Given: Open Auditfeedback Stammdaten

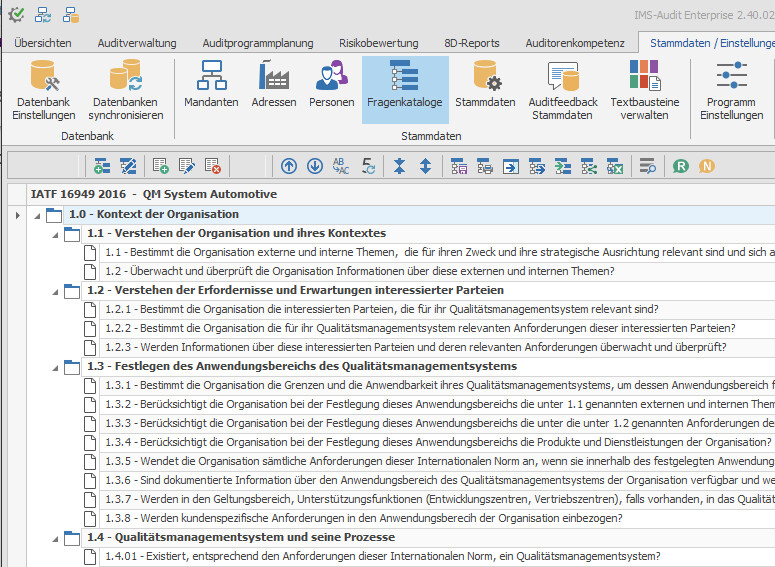Looking at the screenshot, I should [563, 90].
